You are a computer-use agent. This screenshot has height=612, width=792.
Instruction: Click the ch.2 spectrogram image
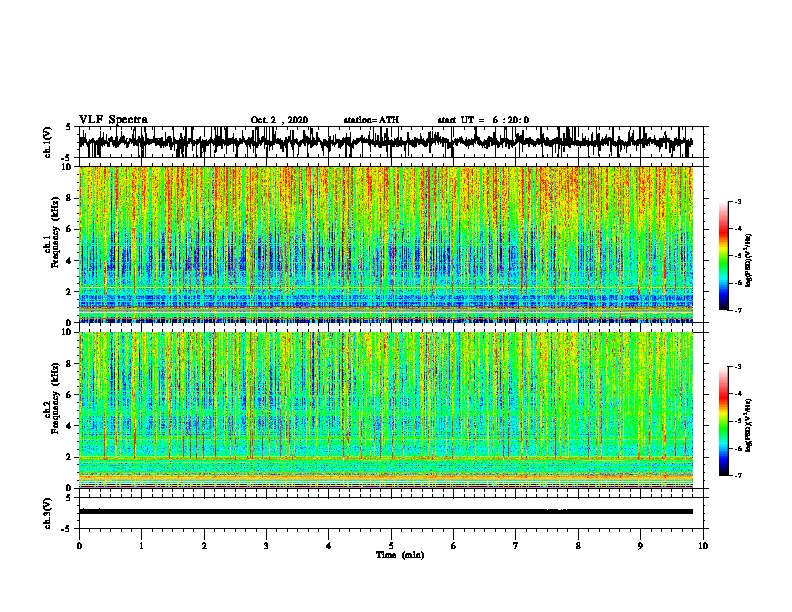pyautogui.click(x=386, y=410)
